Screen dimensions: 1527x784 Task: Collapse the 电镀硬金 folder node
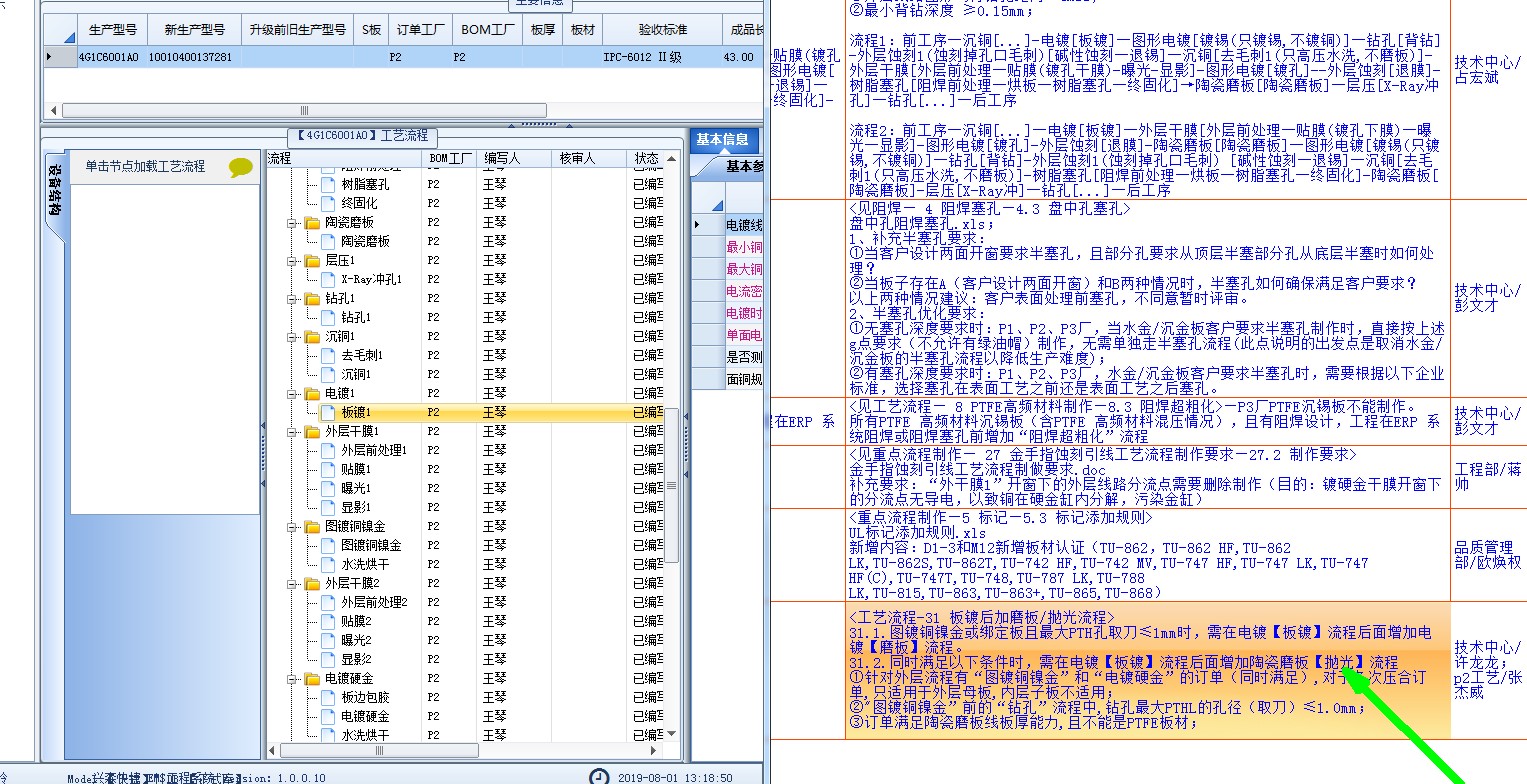click(x=292, y=678)
